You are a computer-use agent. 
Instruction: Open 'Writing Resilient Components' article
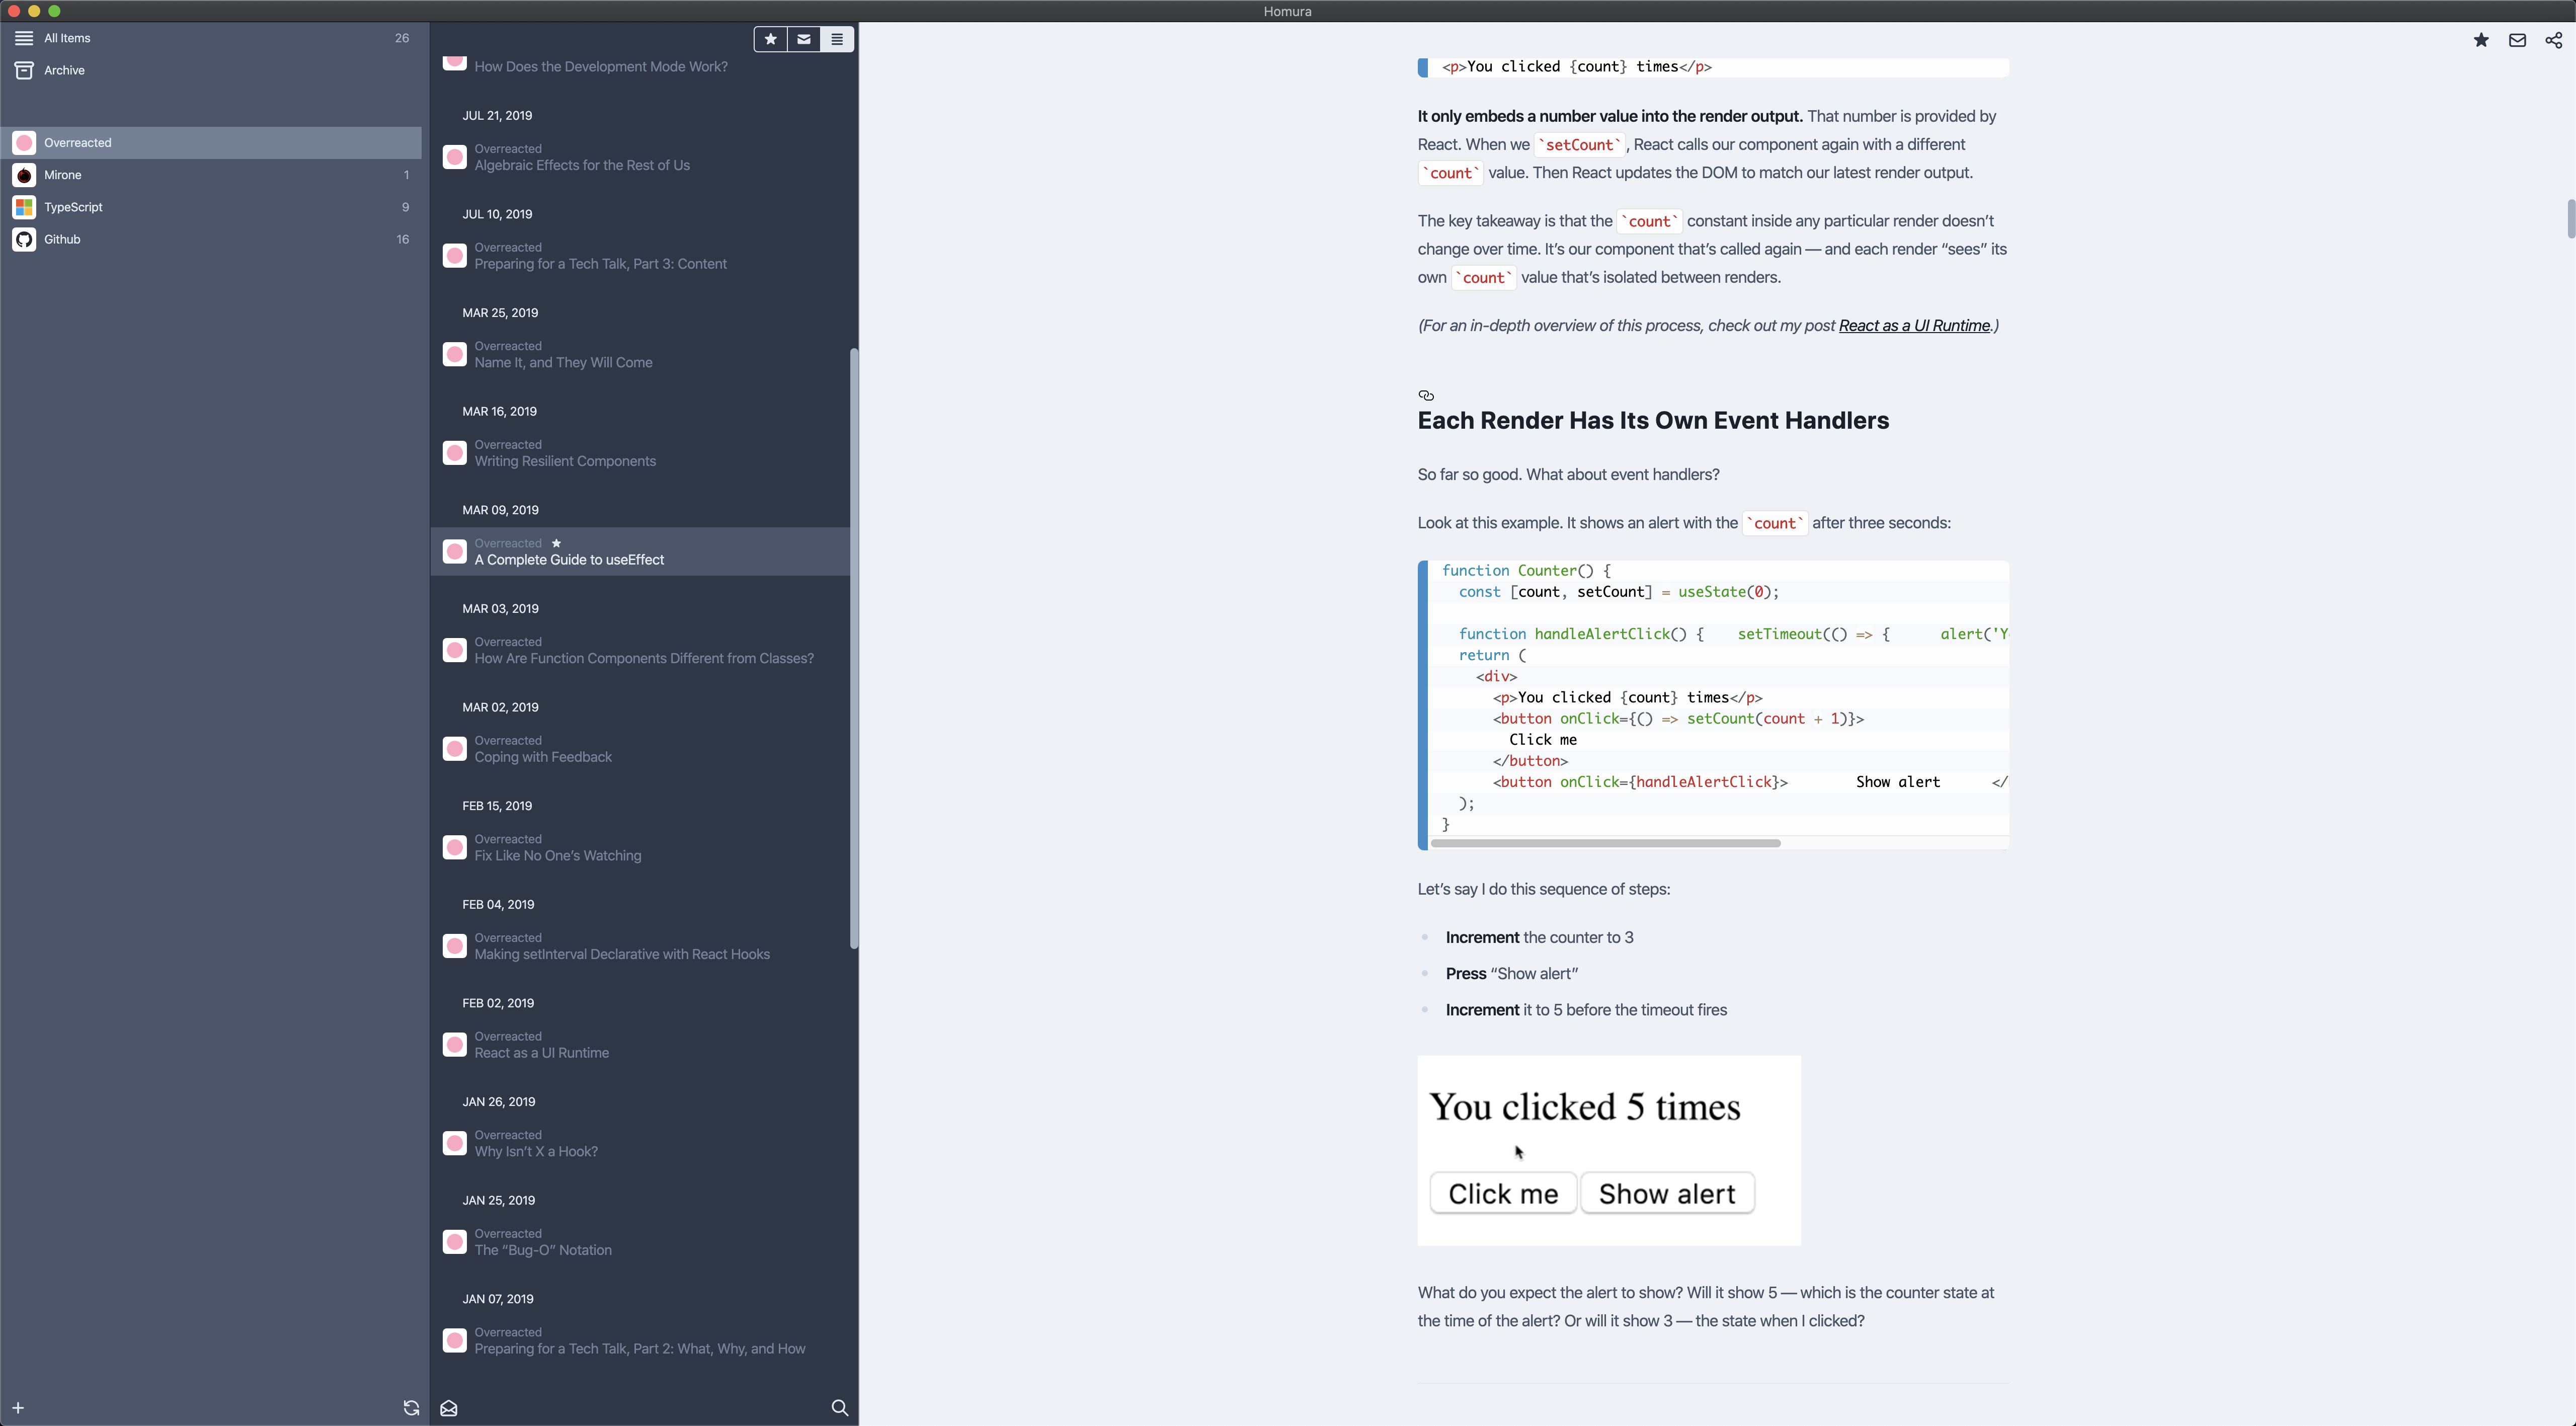(x=565, y=461)
